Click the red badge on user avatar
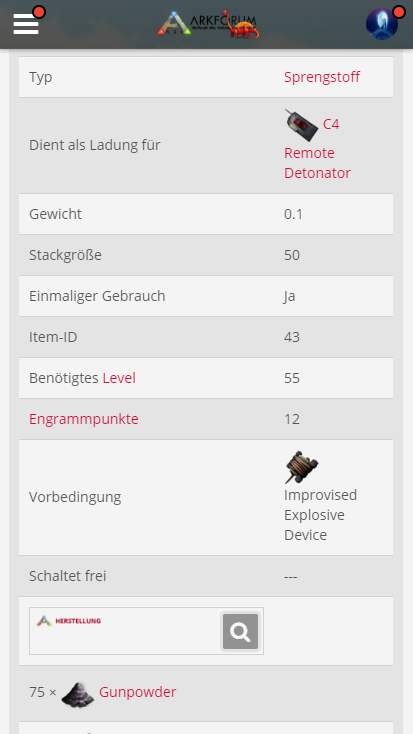Image resolution: width=413 pixels, height=734 pixels. tap(398, 12)
